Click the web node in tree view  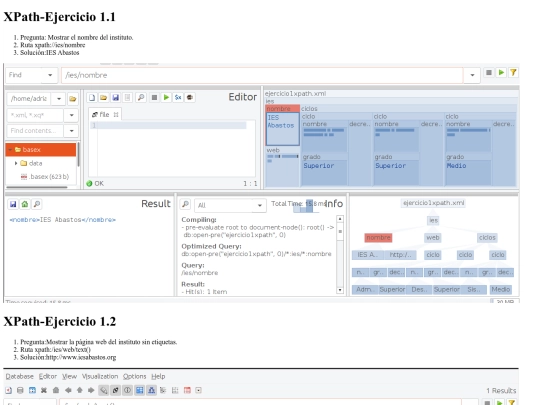433,238
